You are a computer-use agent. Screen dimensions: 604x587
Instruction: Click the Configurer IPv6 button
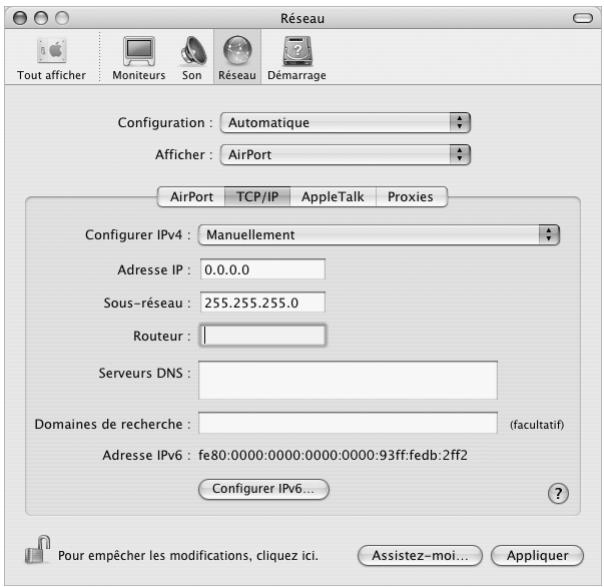coord(264,489)
